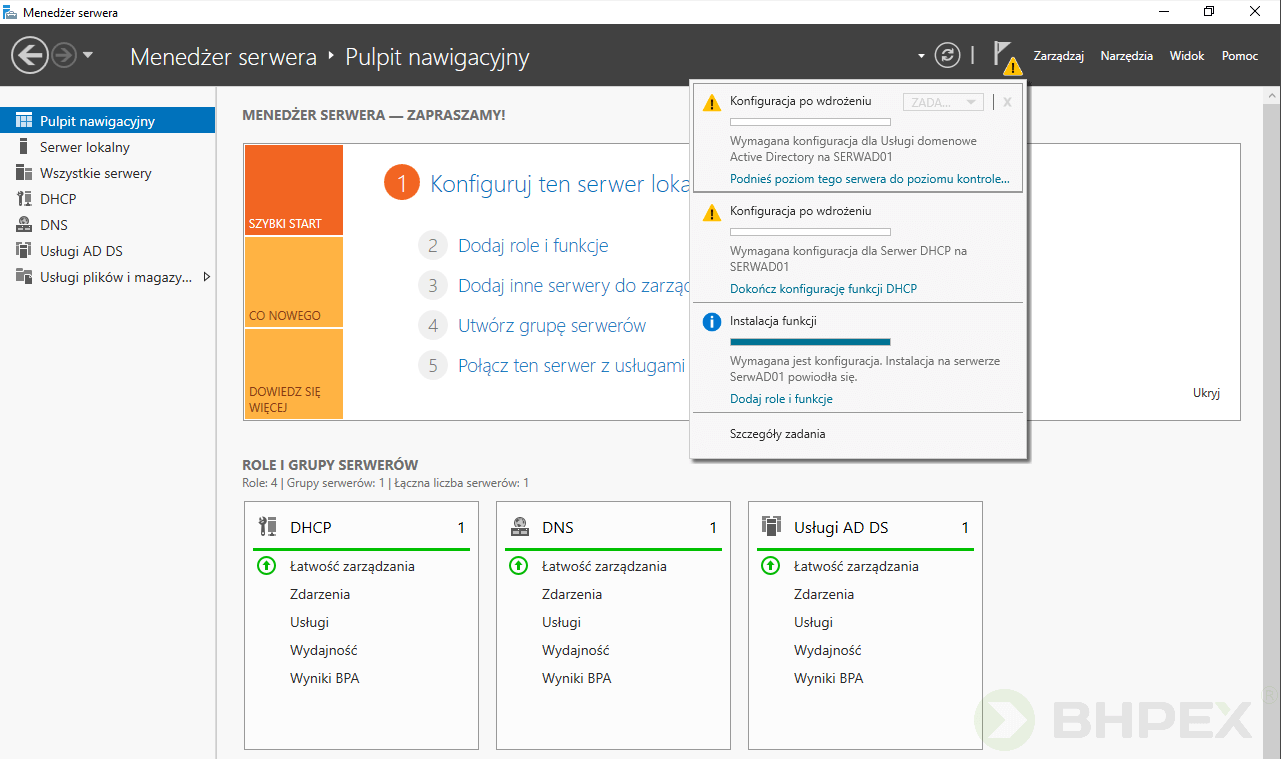Click the Serwer lokalny sidebar icon
The image size is (1281, 759).
pos(24,147)
